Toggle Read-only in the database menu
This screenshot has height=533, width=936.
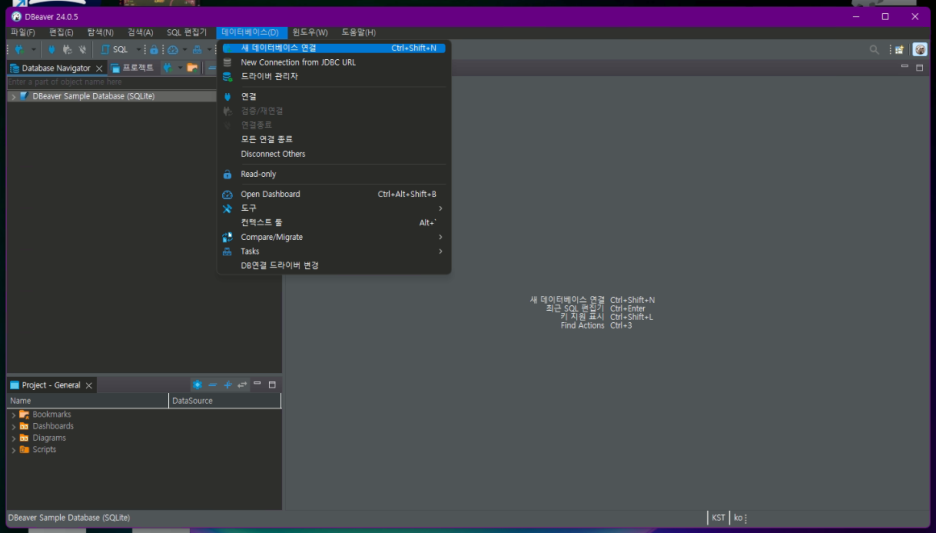[334, 174]
